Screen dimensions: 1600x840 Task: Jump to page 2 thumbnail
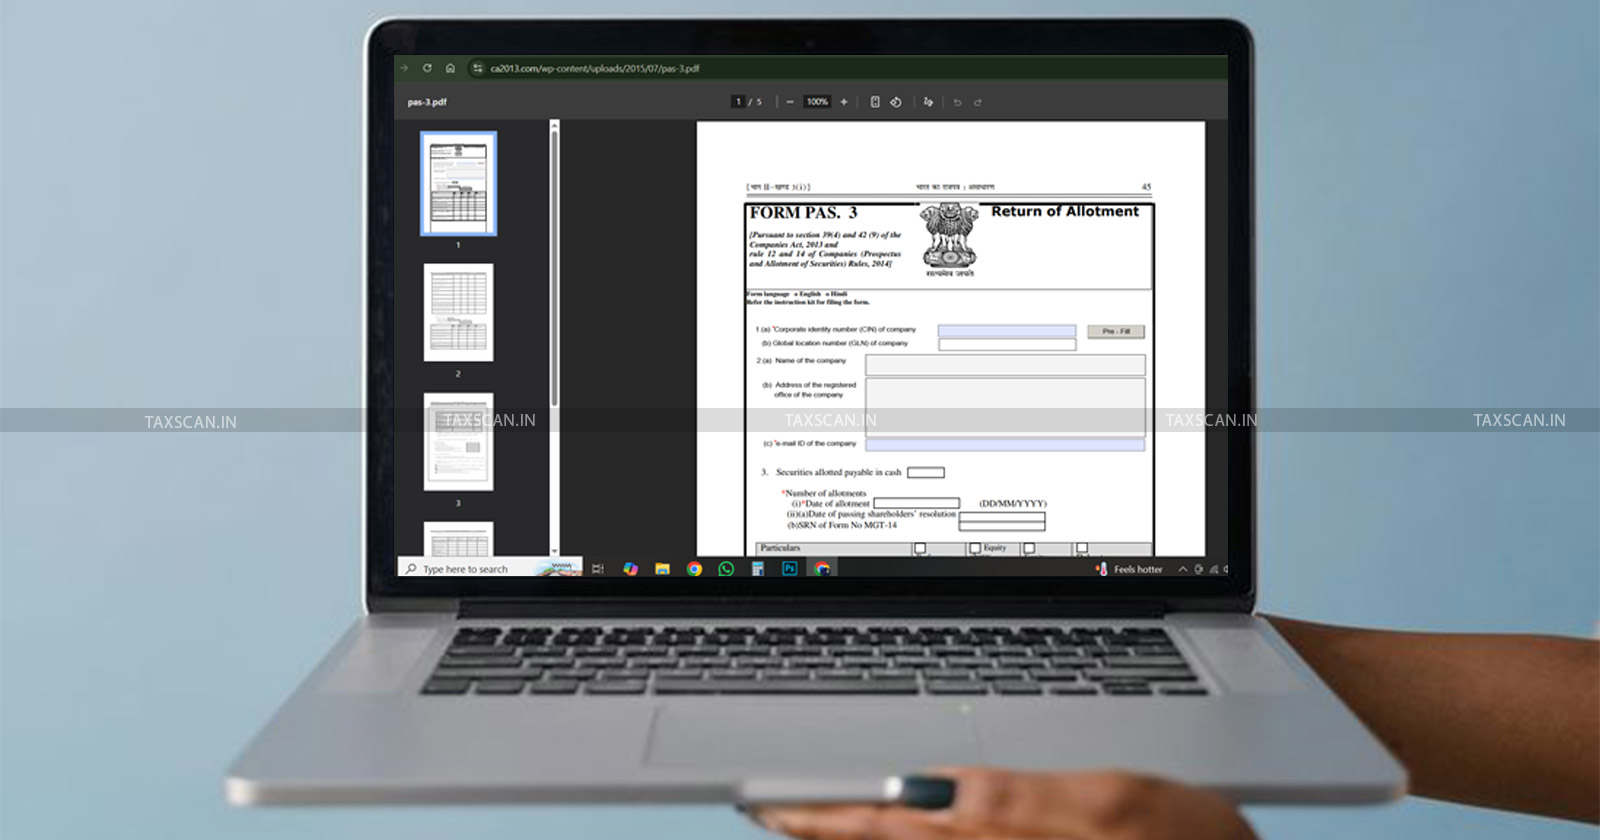point(458,312)
